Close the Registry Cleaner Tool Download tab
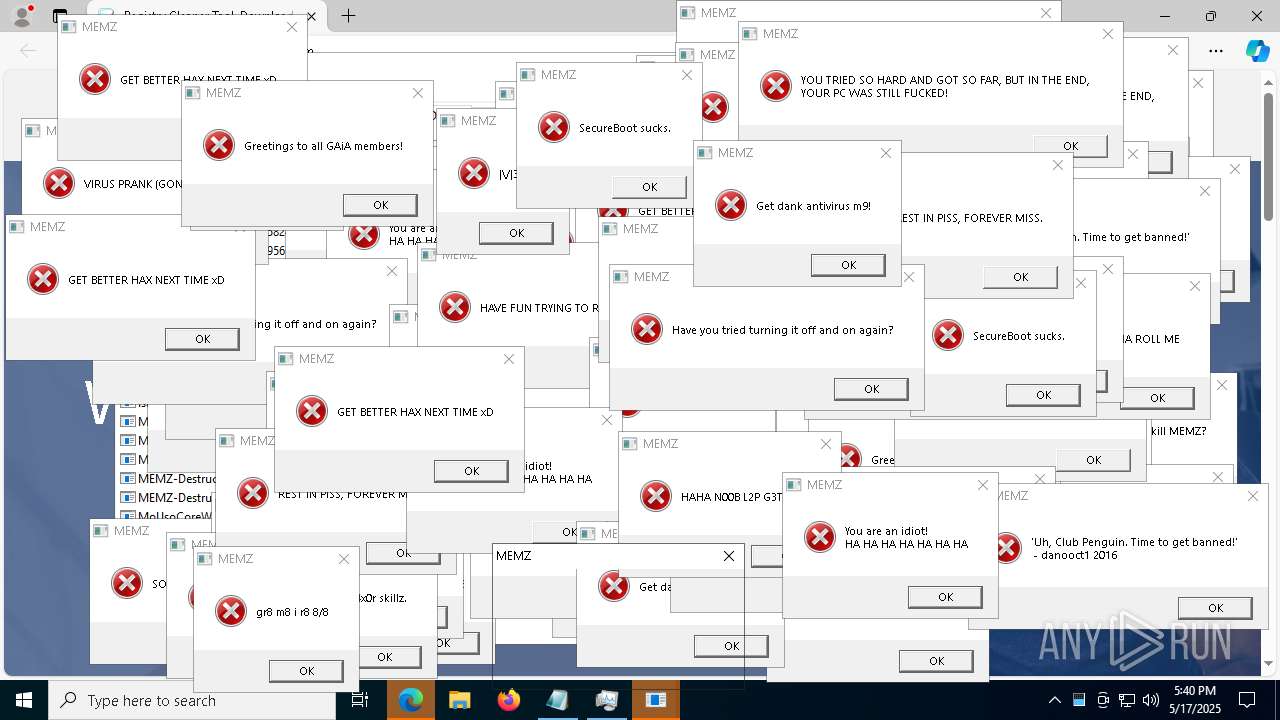 (311, 16)
